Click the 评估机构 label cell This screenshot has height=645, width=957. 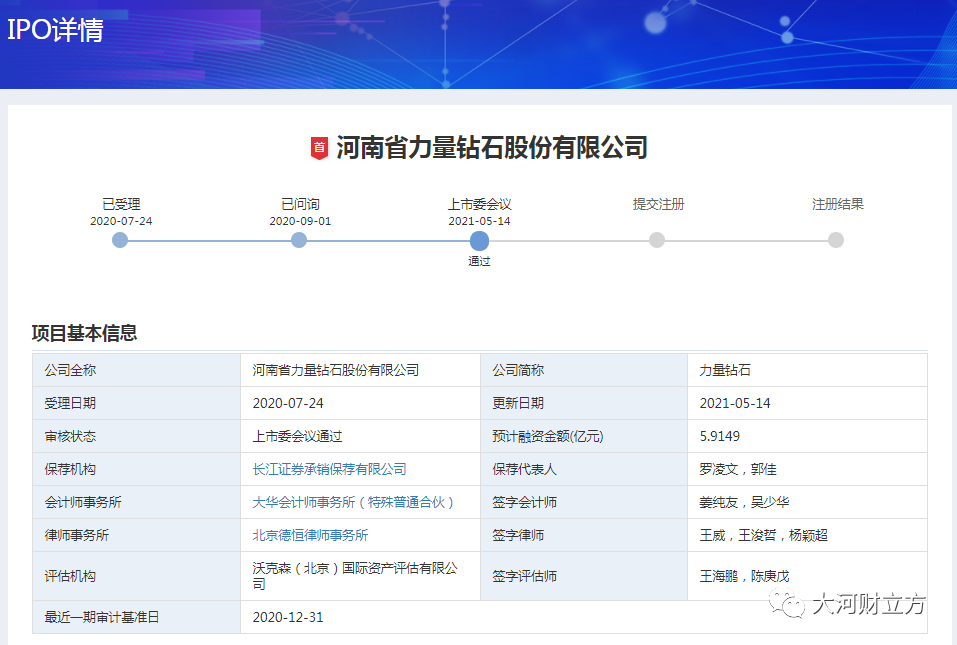tap(137, 576)
